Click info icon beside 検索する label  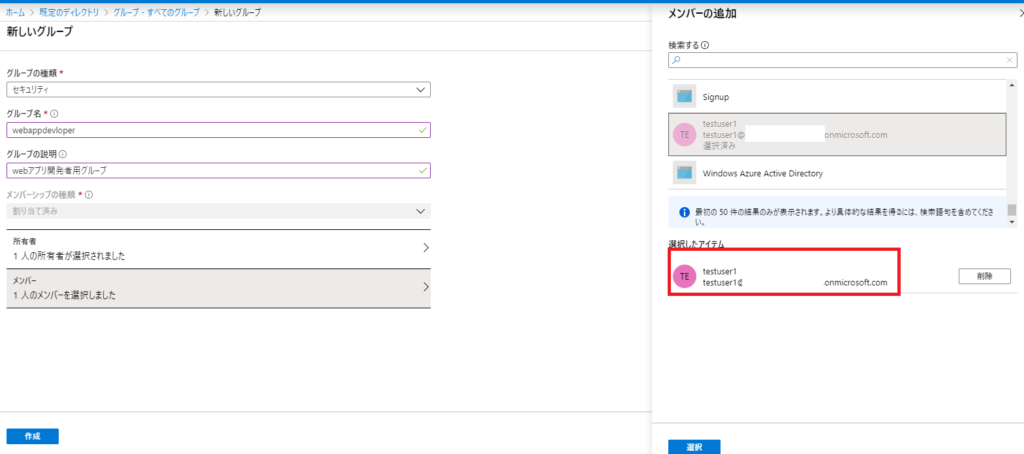coord(705,45)
